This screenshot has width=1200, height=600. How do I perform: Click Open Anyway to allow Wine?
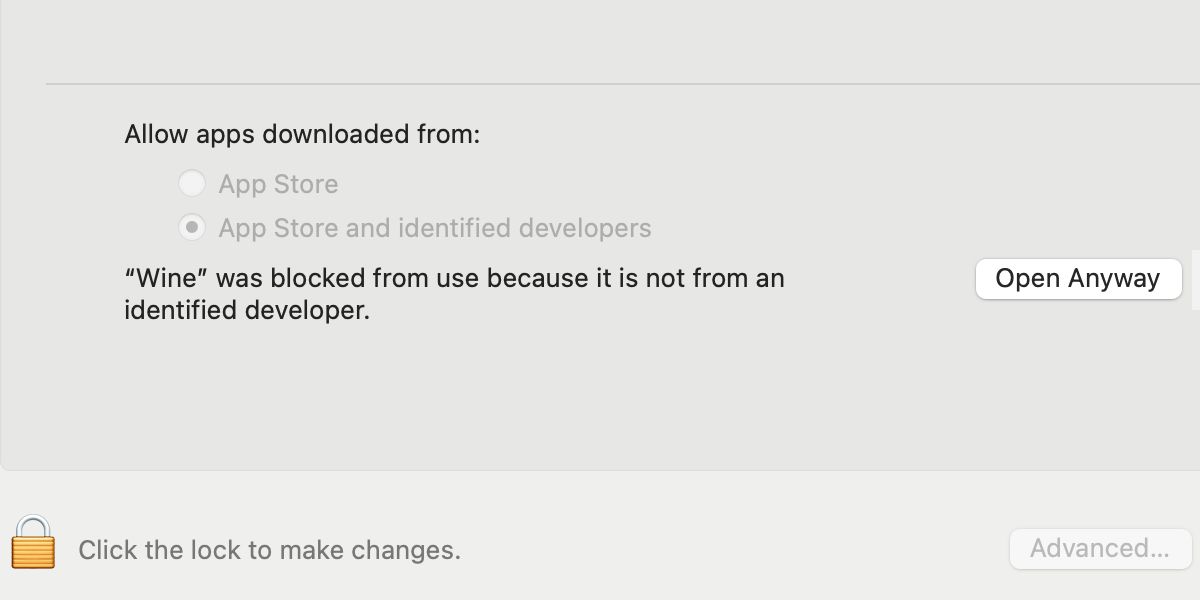pos(1078,278)
